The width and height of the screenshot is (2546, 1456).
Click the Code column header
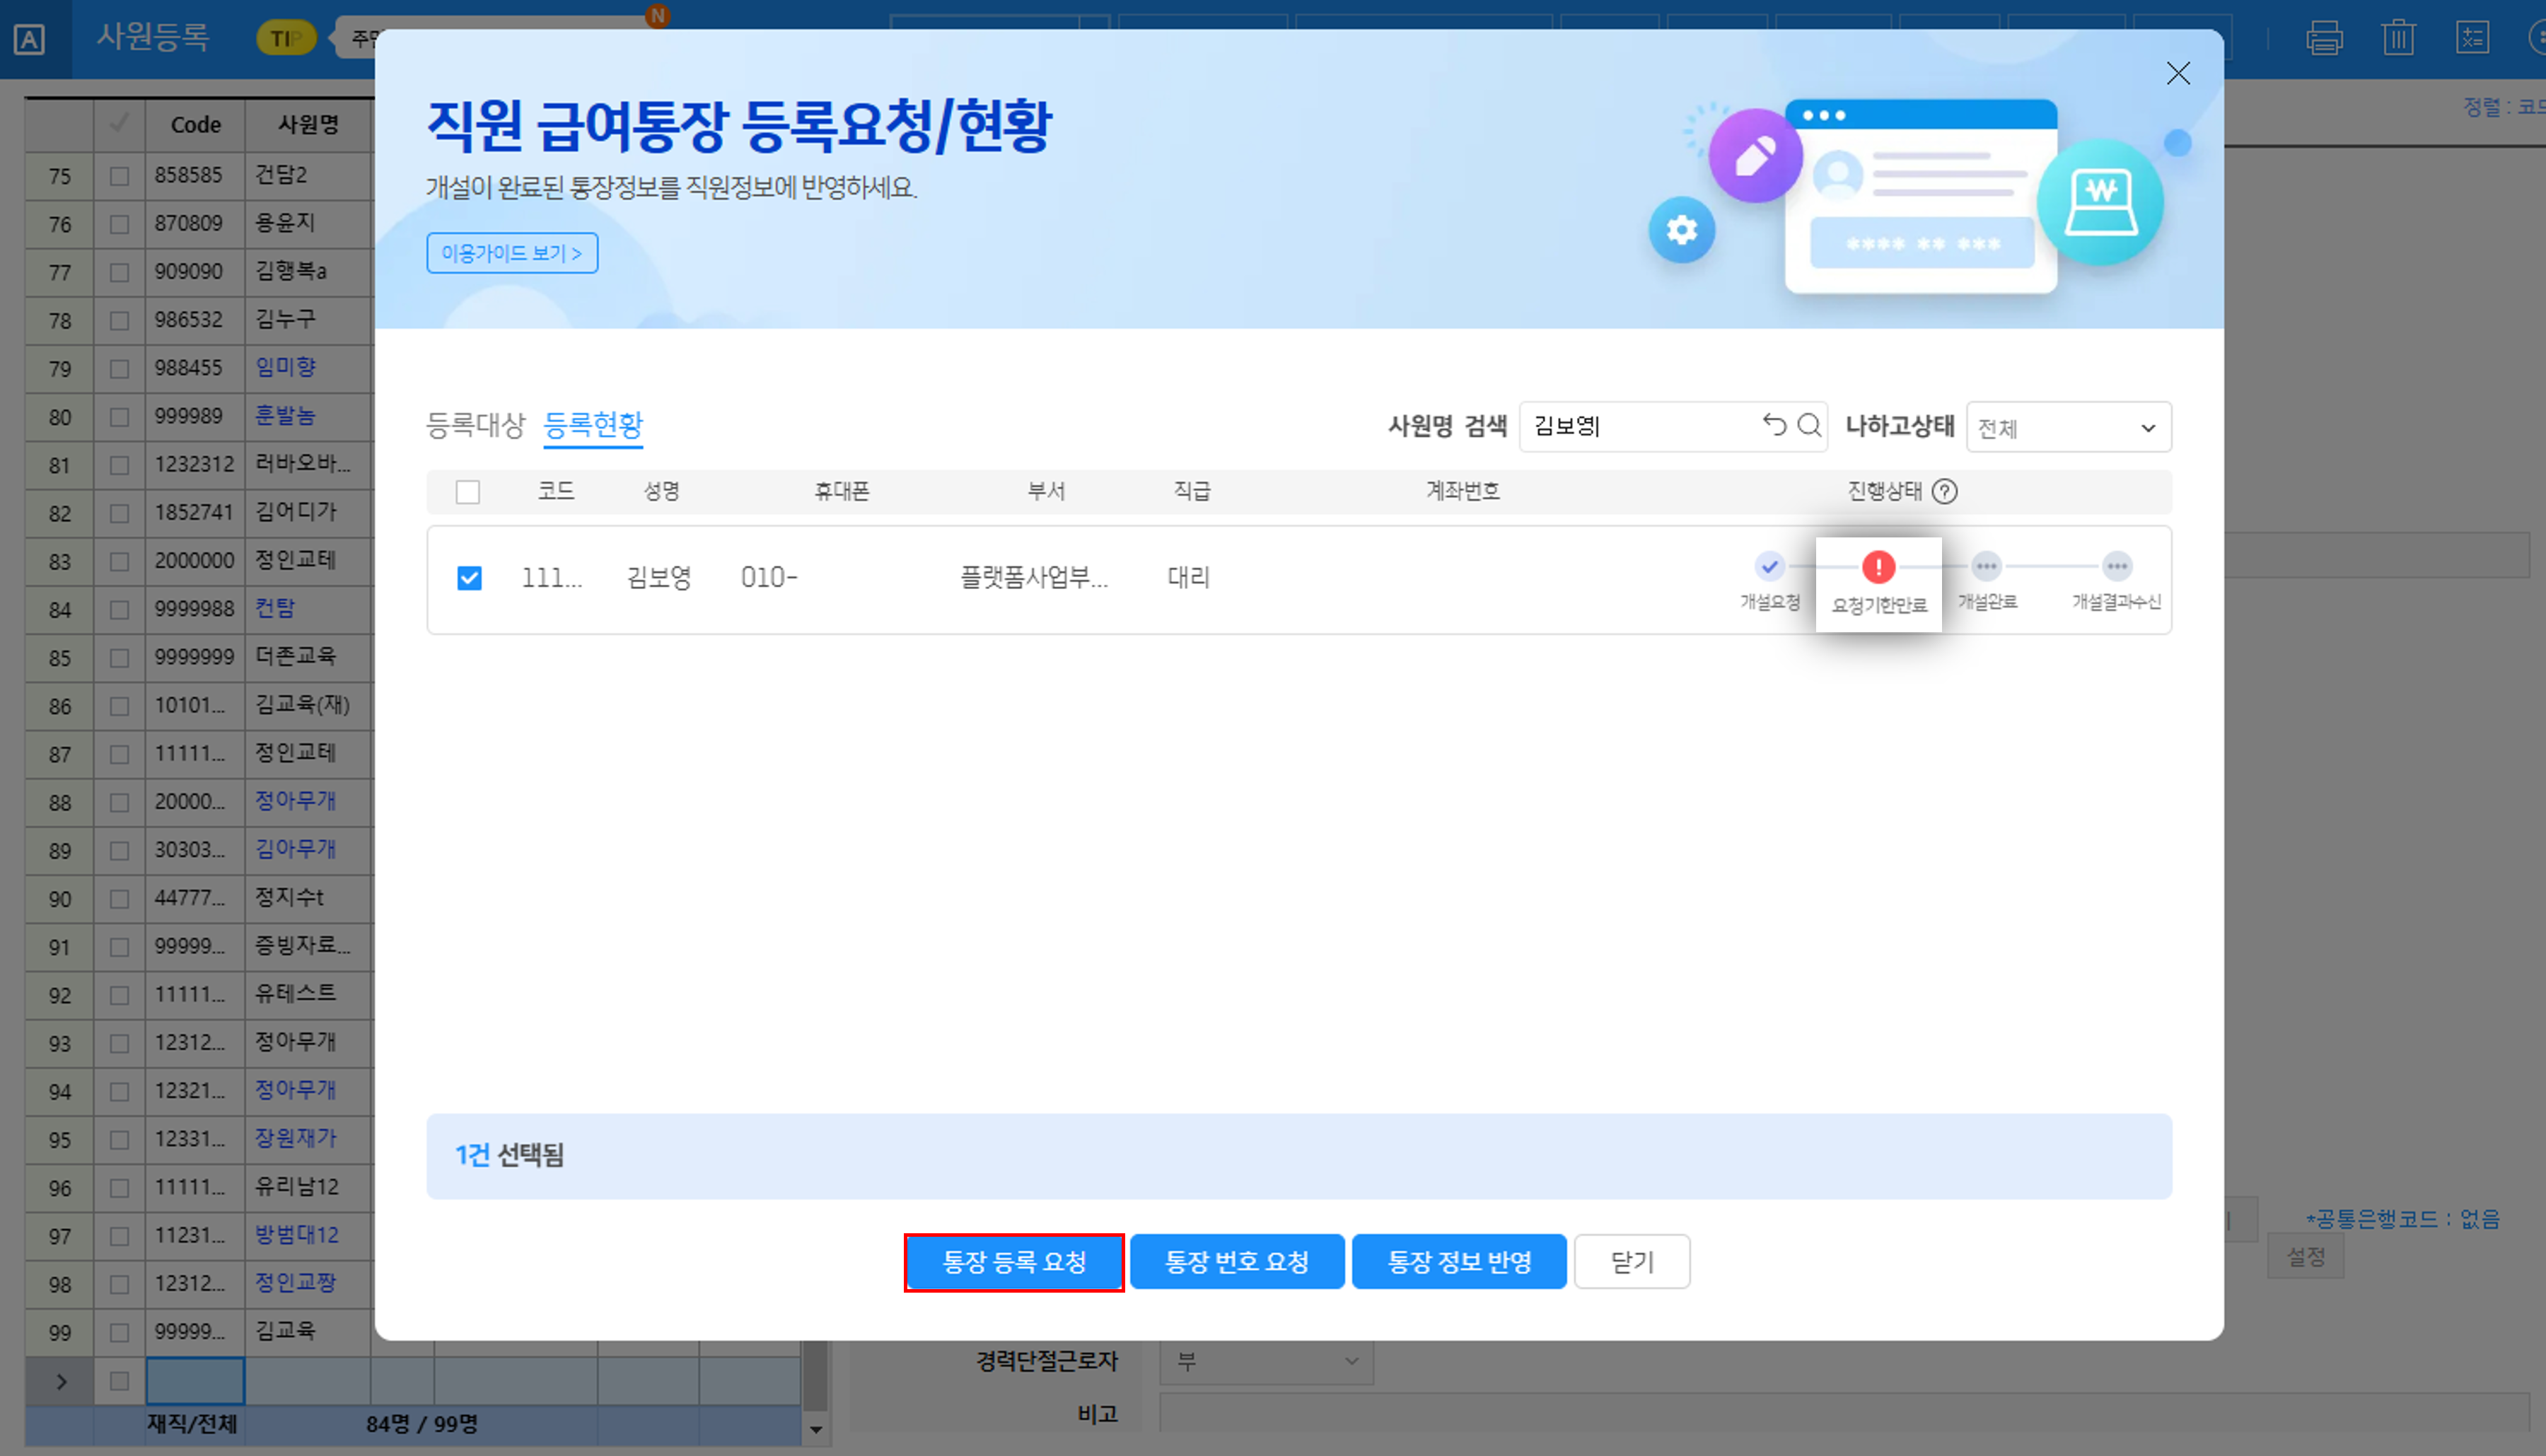(195, 125)
